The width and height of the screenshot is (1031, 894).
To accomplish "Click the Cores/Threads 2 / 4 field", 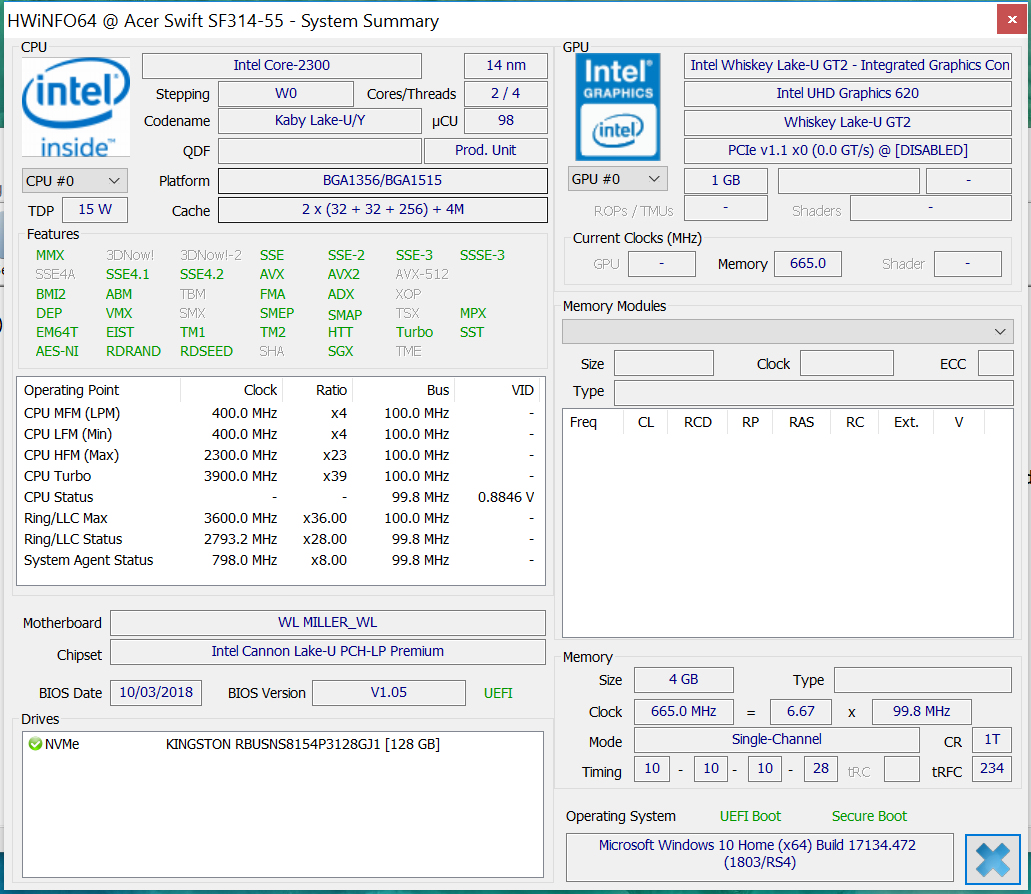I will (x=506, y=94).
